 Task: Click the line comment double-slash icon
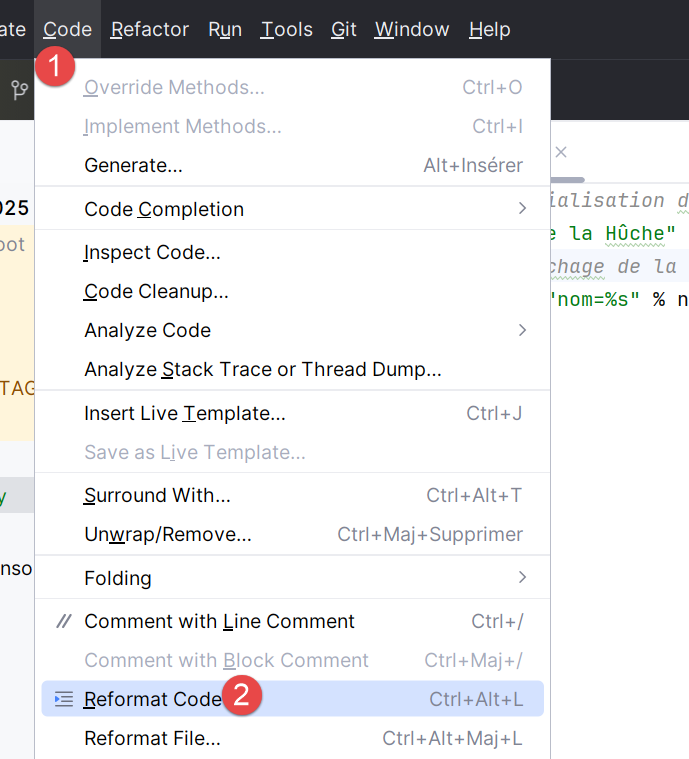(64, 621)
